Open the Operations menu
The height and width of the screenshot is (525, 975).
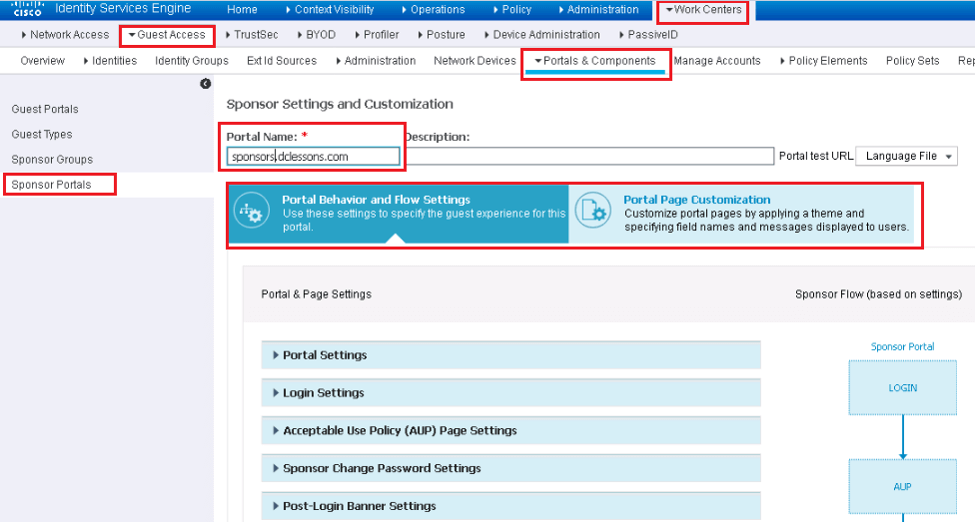pyautogui.click(x=433, y=9)
